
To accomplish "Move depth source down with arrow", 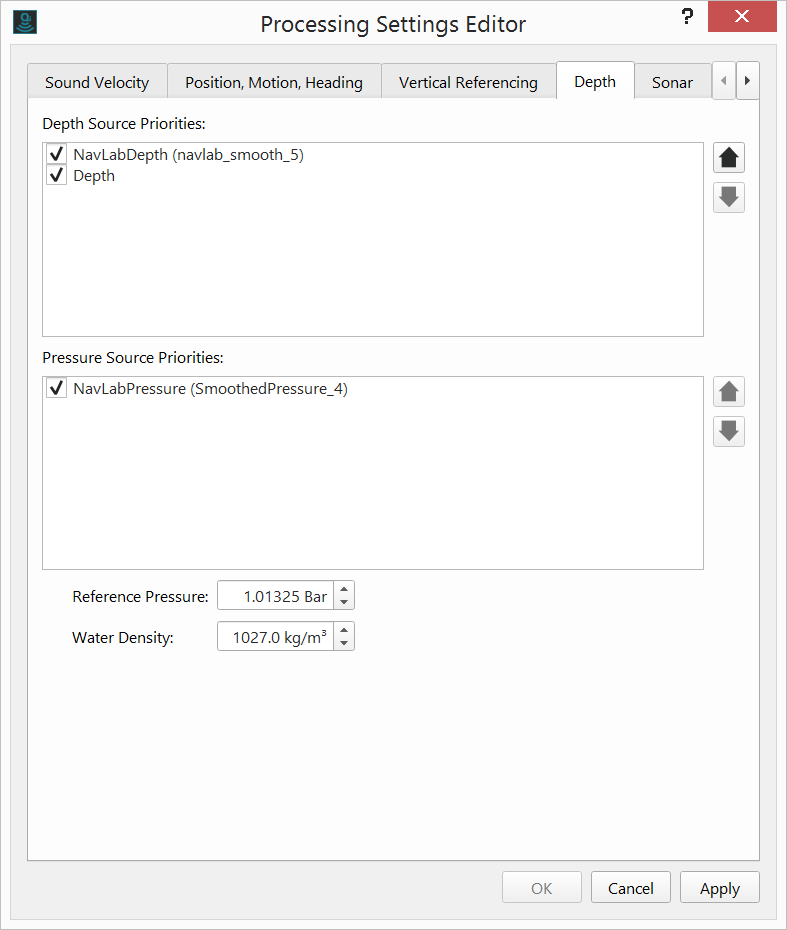I will coord(729,198).
